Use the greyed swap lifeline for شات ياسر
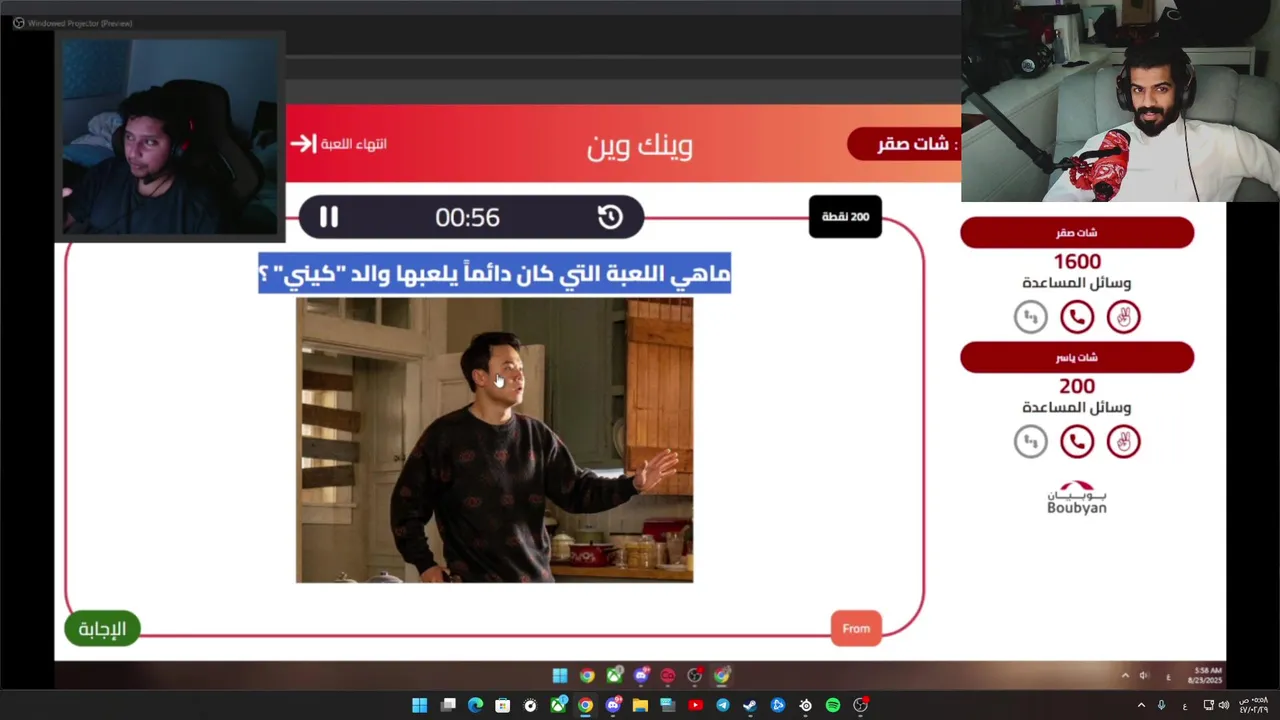This screenshot has width=1280, height=720. tap(1030, 441)
